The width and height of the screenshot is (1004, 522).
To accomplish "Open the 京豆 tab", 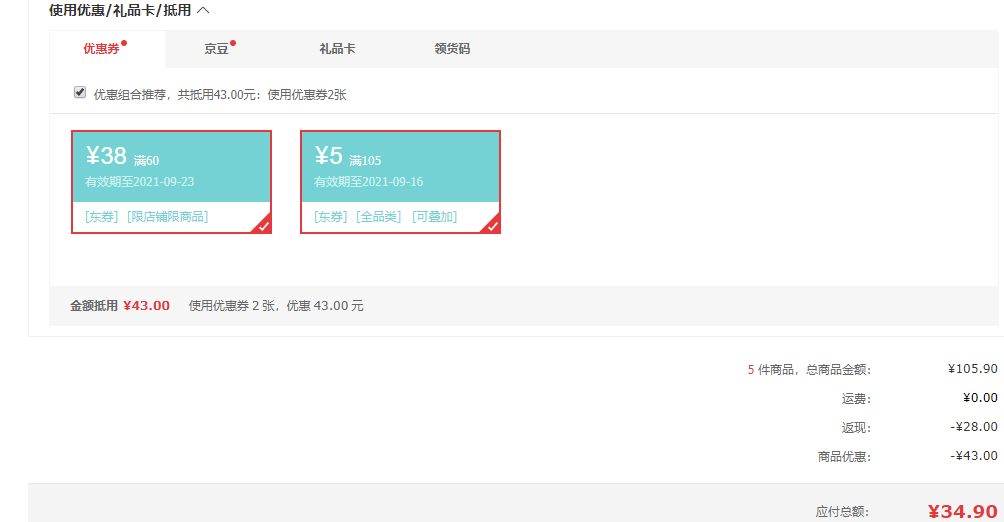I will point(216,49).
